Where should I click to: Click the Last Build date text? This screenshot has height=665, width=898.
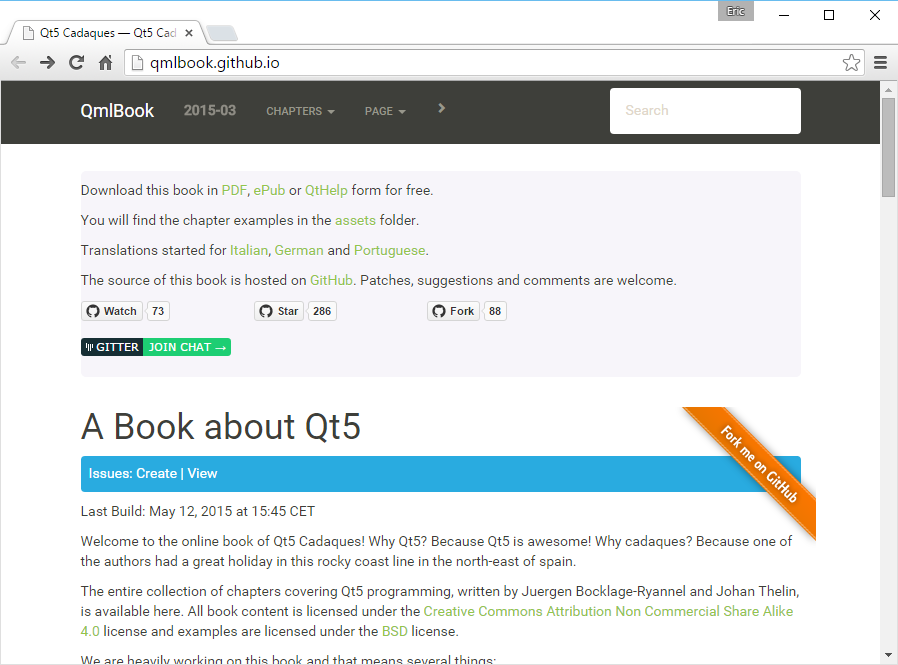click(198, 511)
